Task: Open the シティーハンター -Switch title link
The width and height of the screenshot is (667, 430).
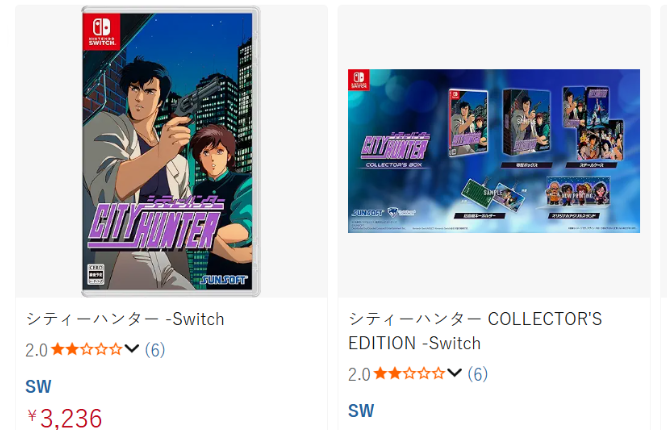Action: (x=126, y=319)
